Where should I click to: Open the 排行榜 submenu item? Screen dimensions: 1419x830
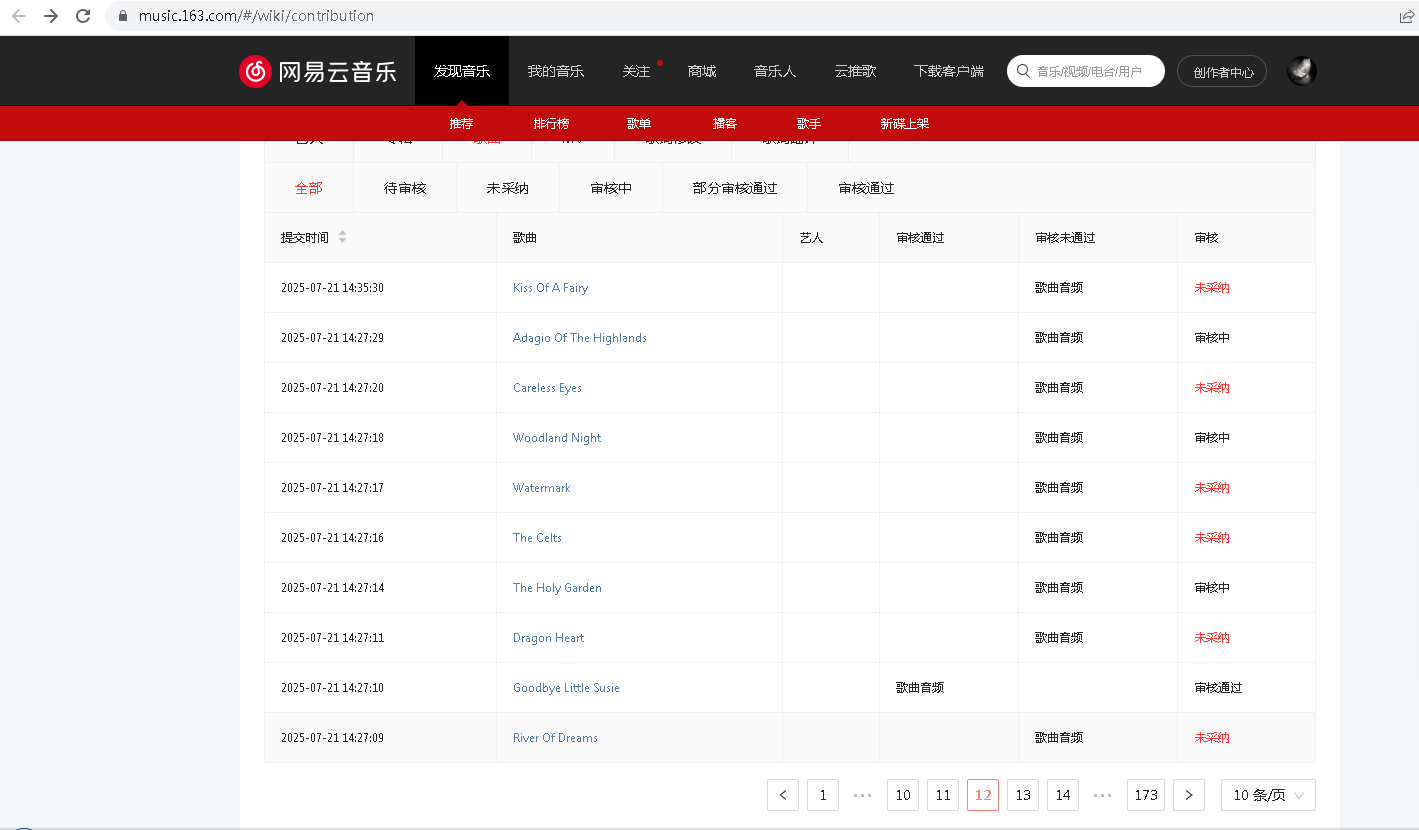coord(551,123)
